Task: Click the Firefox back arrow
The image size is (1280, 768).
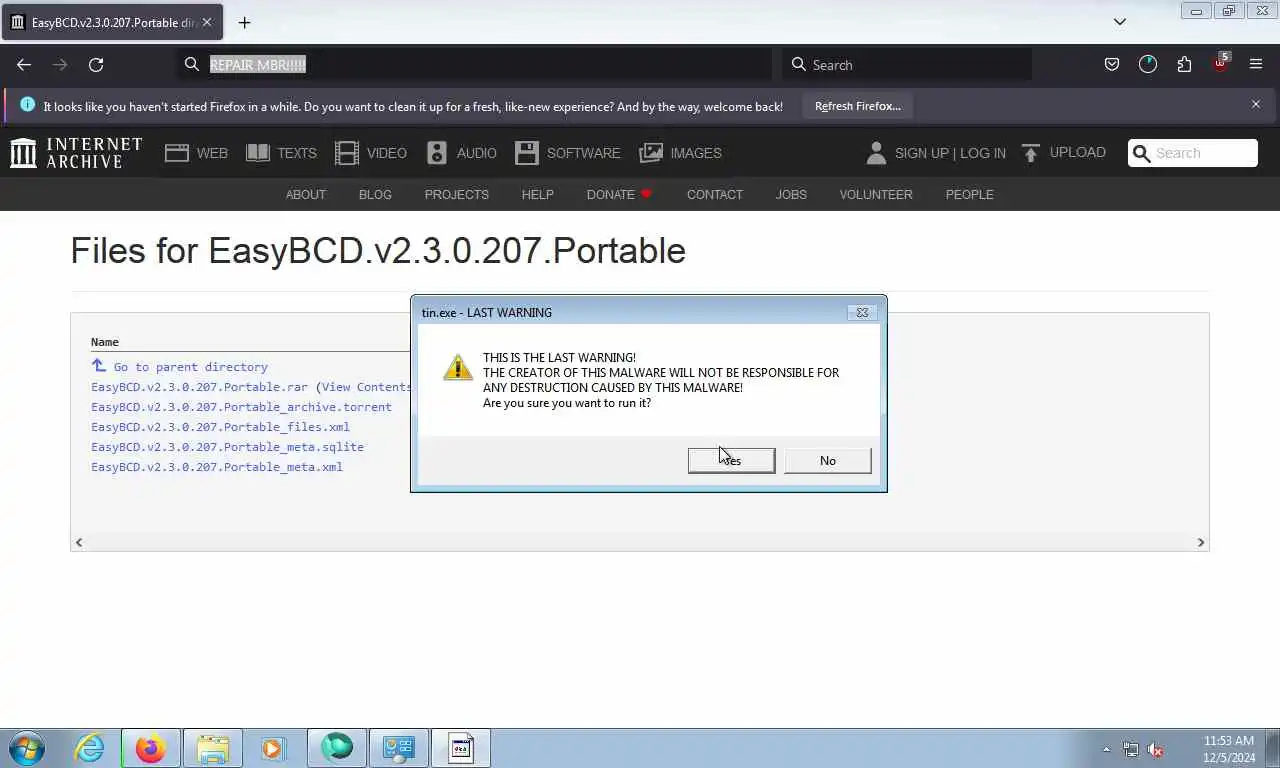Action: 24,64
